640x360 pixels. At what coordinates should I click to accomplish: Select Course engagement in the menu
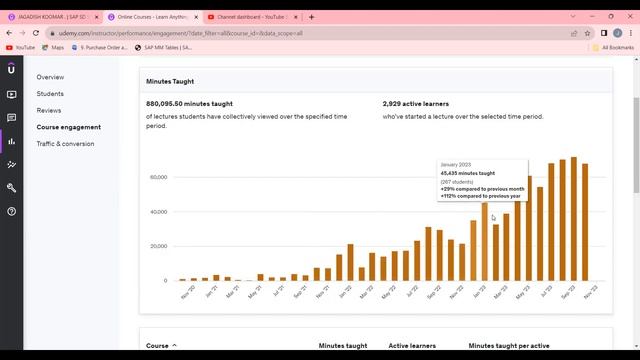click(69, 127)
